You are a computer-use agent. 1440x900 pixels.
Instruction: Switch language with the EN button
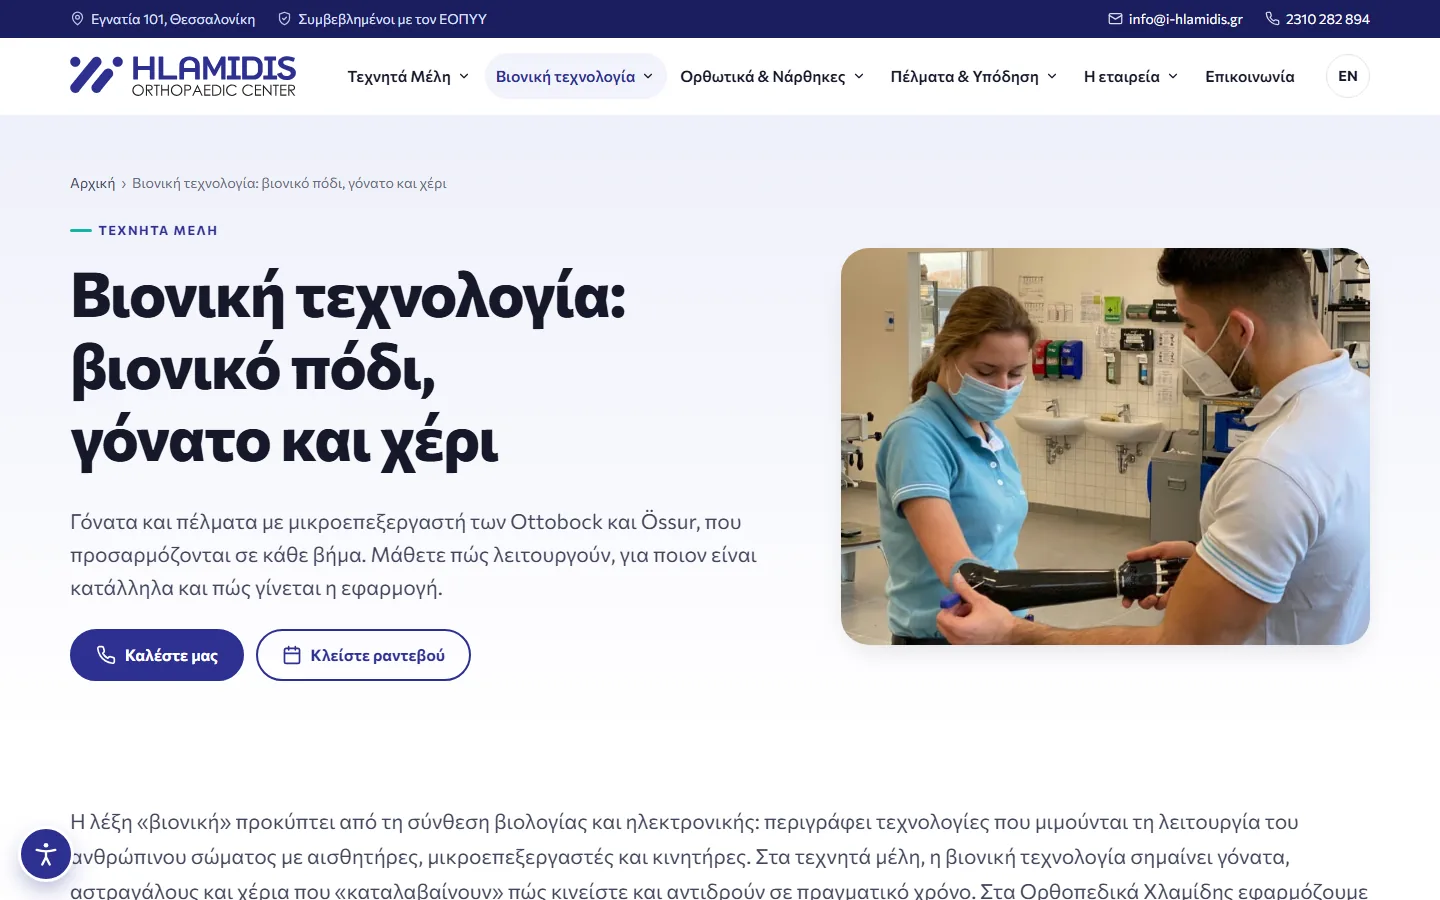pos(1348,76)
